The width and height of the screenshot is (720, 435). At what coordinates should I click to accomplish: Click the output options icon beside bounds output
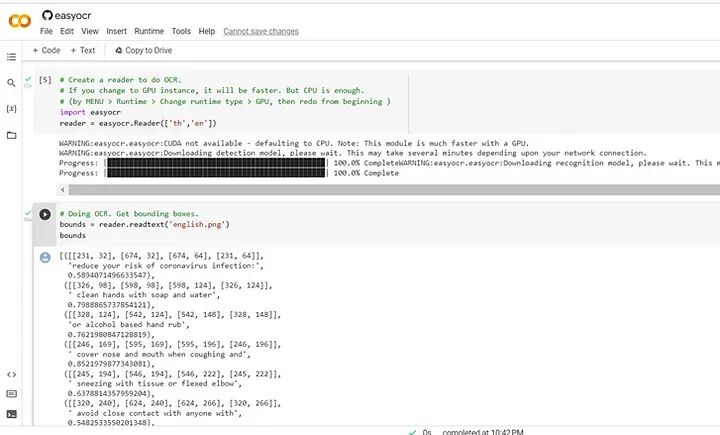45,258
